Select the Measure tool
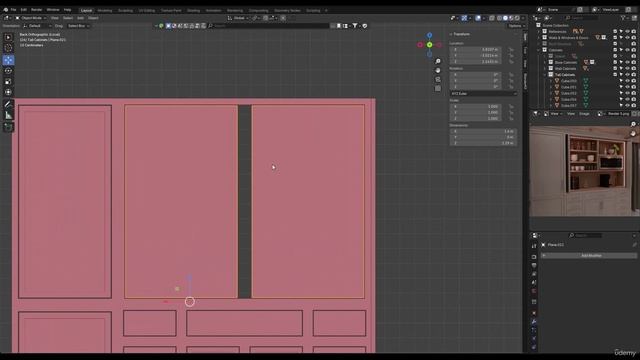 pyautogui.click(x=8, y=116)
